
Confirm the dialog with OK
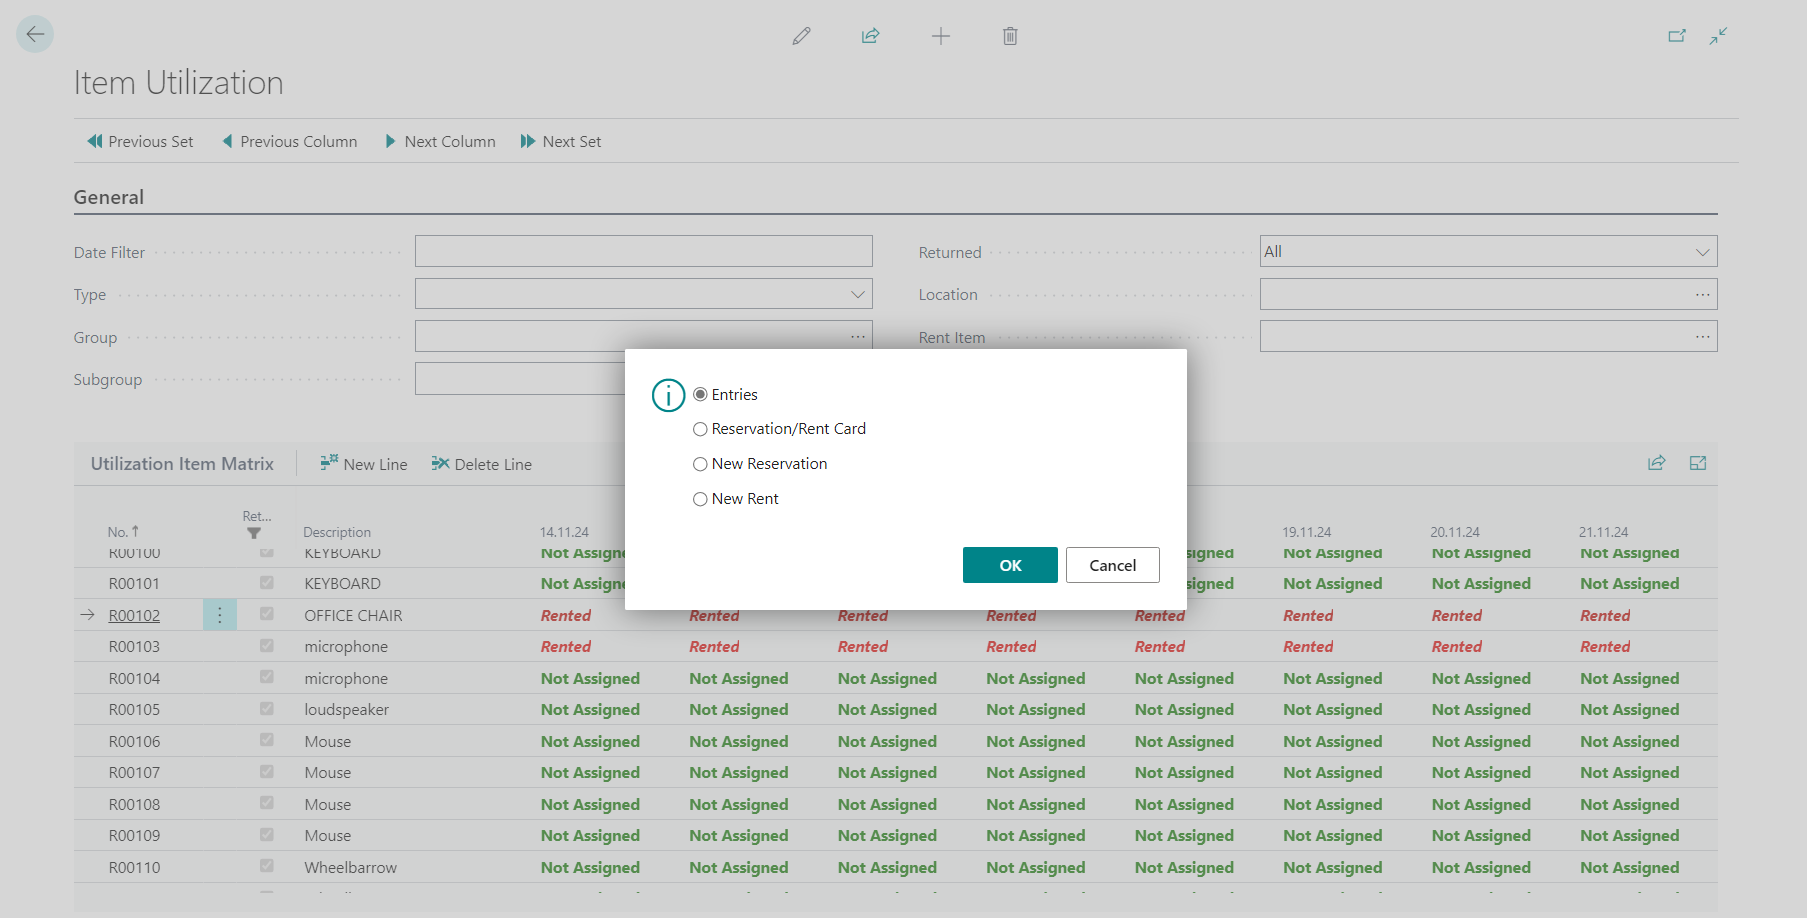1010,565
